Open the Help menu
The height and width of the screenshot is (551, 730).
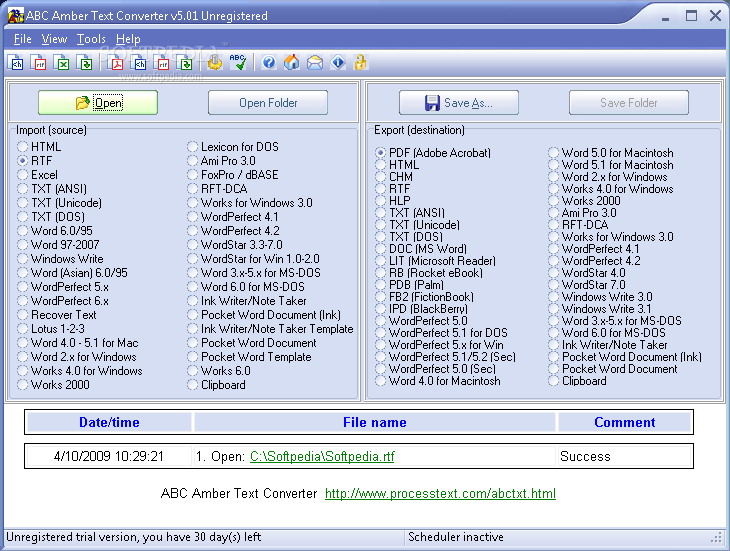[128, 39]
